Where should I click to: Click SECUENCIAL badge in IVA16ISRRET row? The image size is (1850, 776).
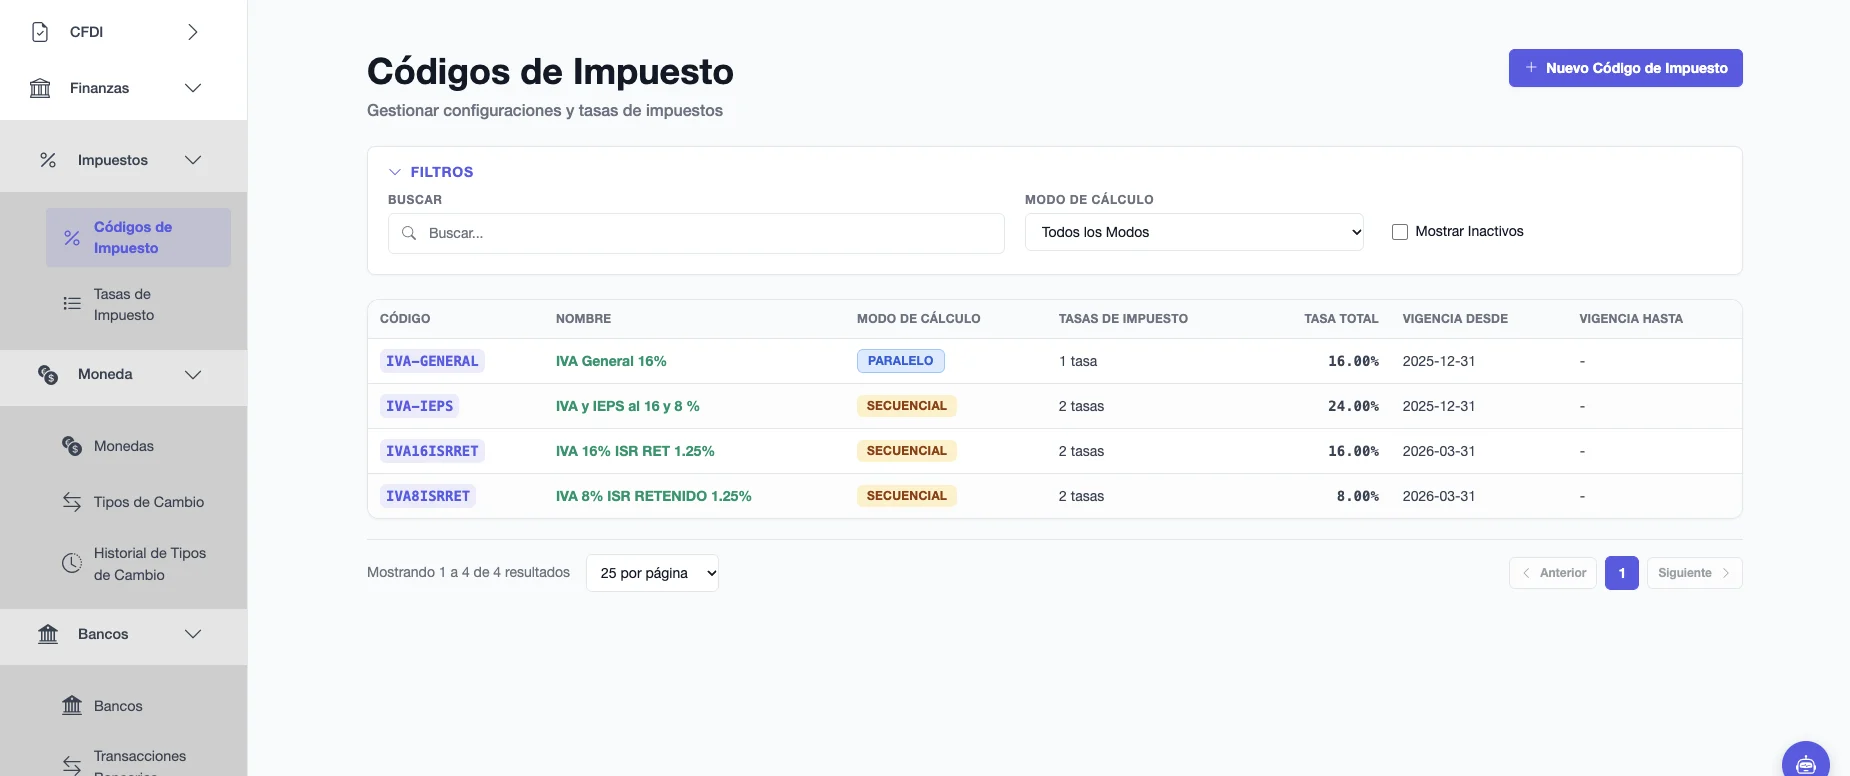pyautogui.click(x=906, y=451)
